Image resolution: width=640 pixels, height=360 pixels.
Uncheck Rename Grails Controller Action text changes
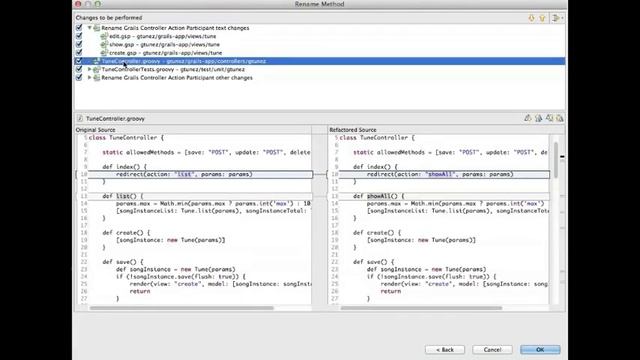tap(79, 28)
